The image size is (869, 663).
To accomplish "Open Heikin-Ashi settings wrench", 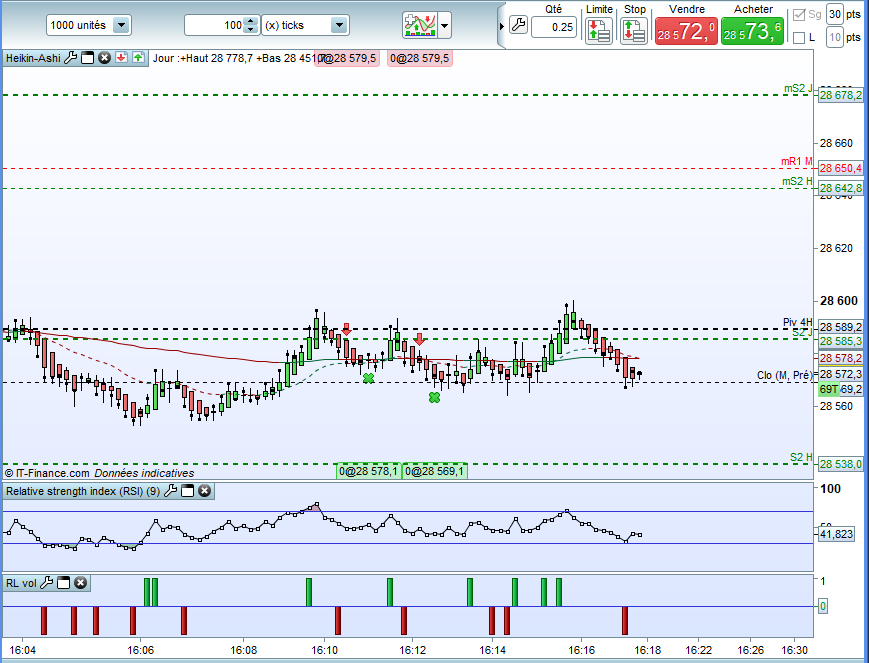I will pyautogui.click(x=70, y=58).
